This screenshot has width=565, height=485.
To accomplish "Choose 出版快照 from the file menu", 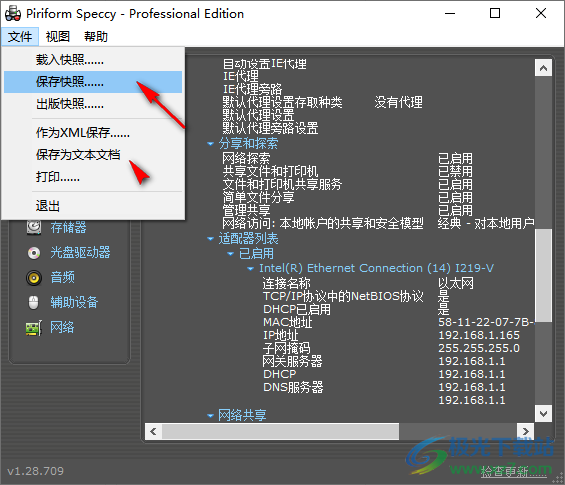I will click(93, 104).
